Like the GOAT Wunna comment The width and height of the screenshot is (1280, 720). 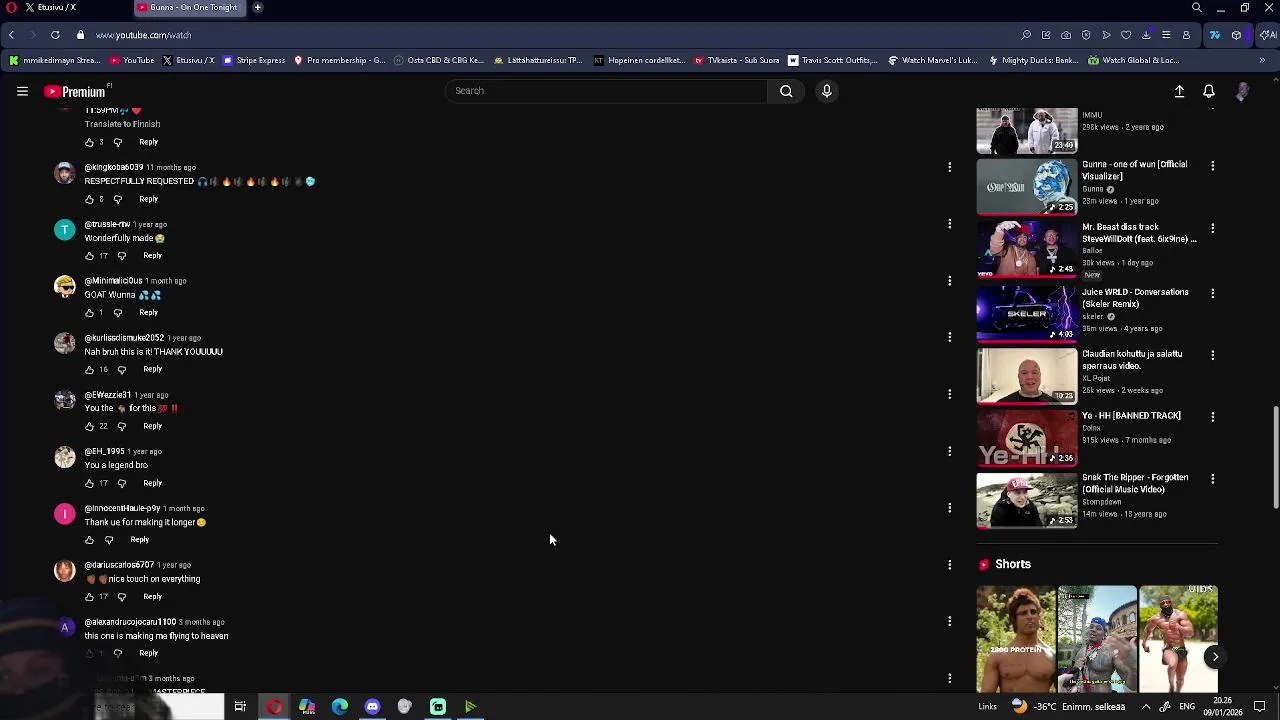(x=89, y=313)
